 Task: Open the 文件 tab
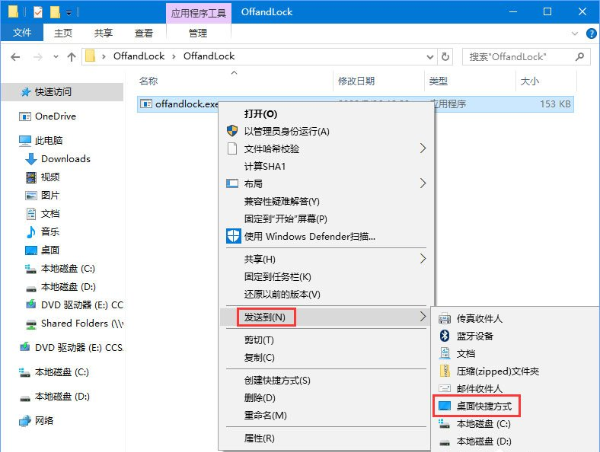[x=22, y=33]
